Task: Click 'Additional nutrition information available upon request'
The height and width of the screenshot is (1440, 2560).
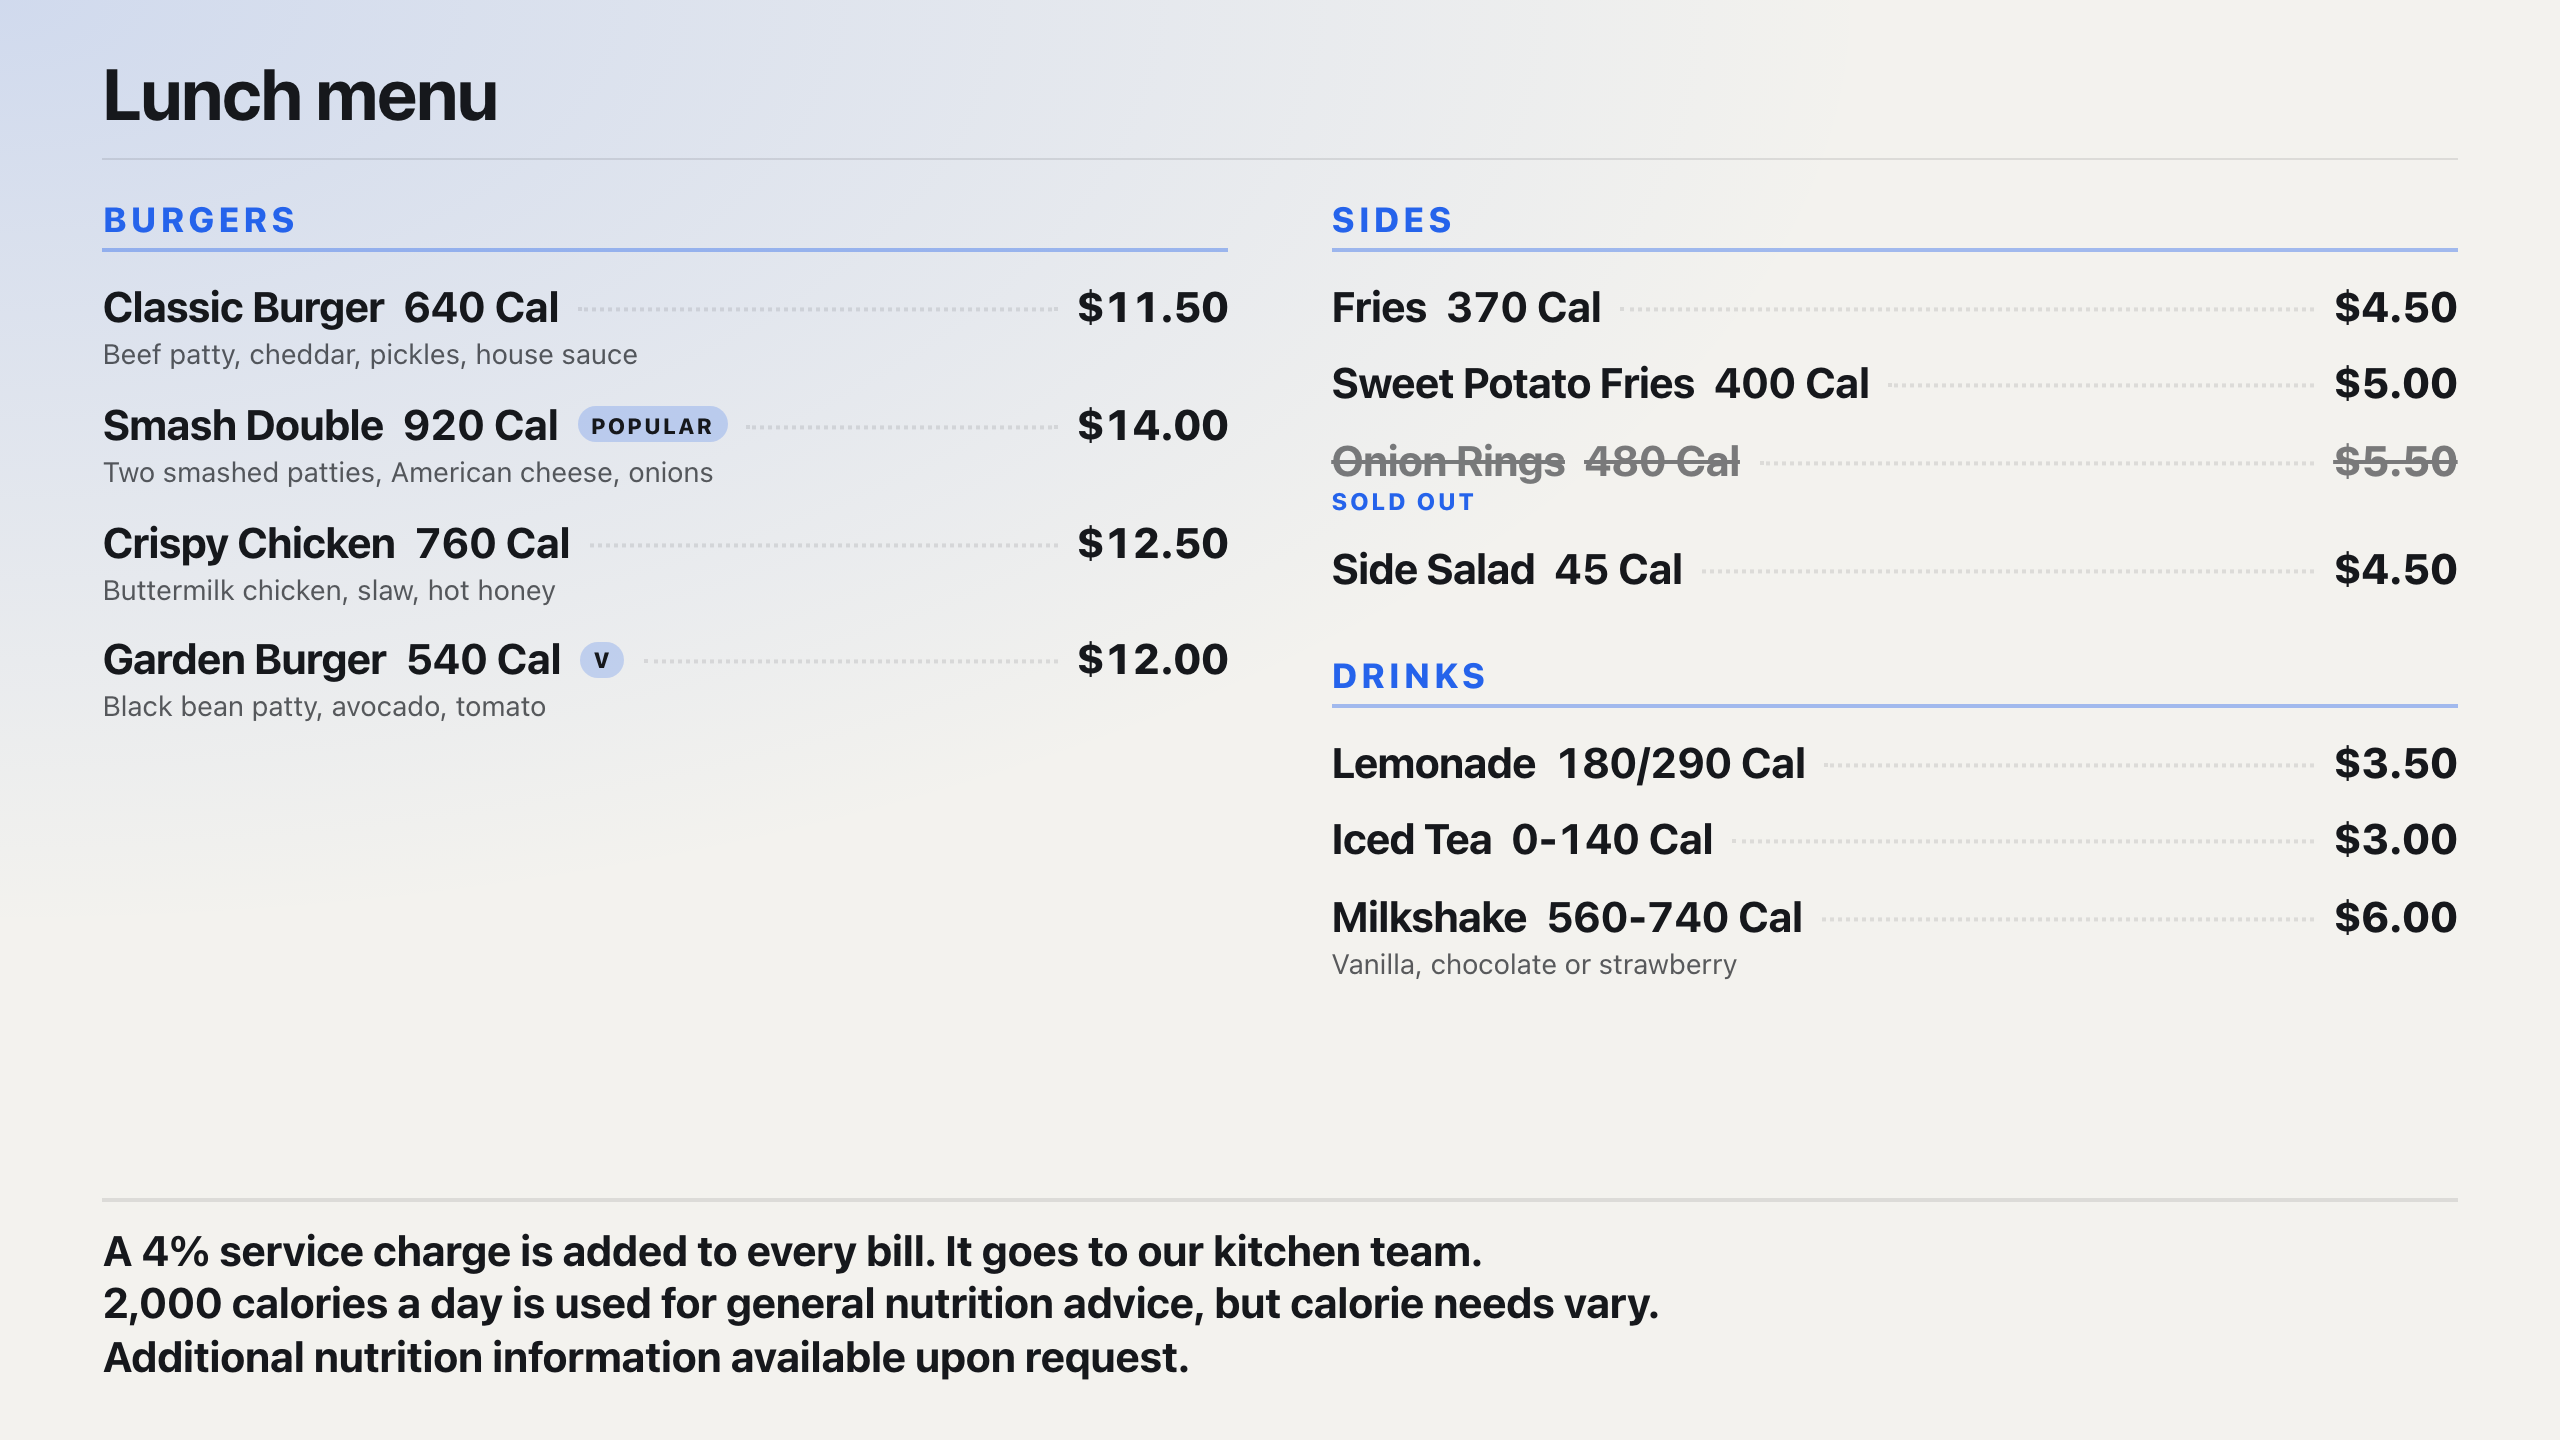Action: (x=646, y=1358)
